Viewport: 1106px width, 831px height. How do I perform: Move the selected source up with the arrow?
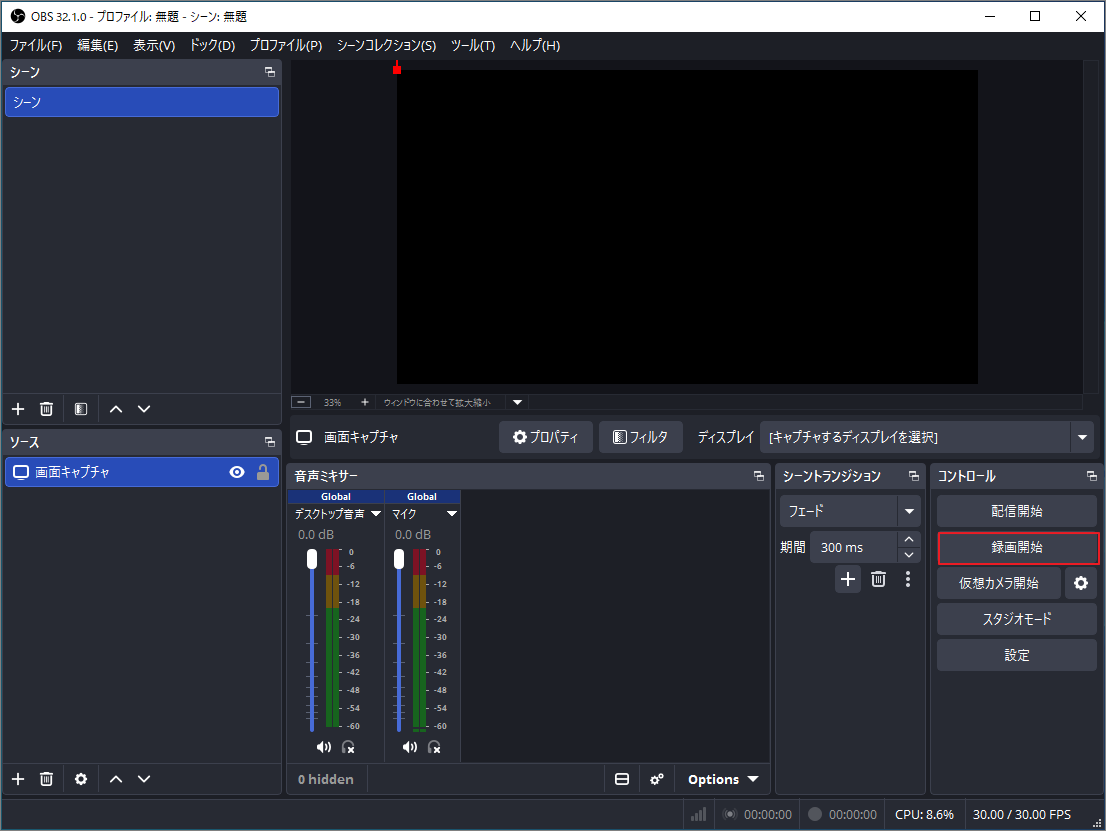coord(115,779)
